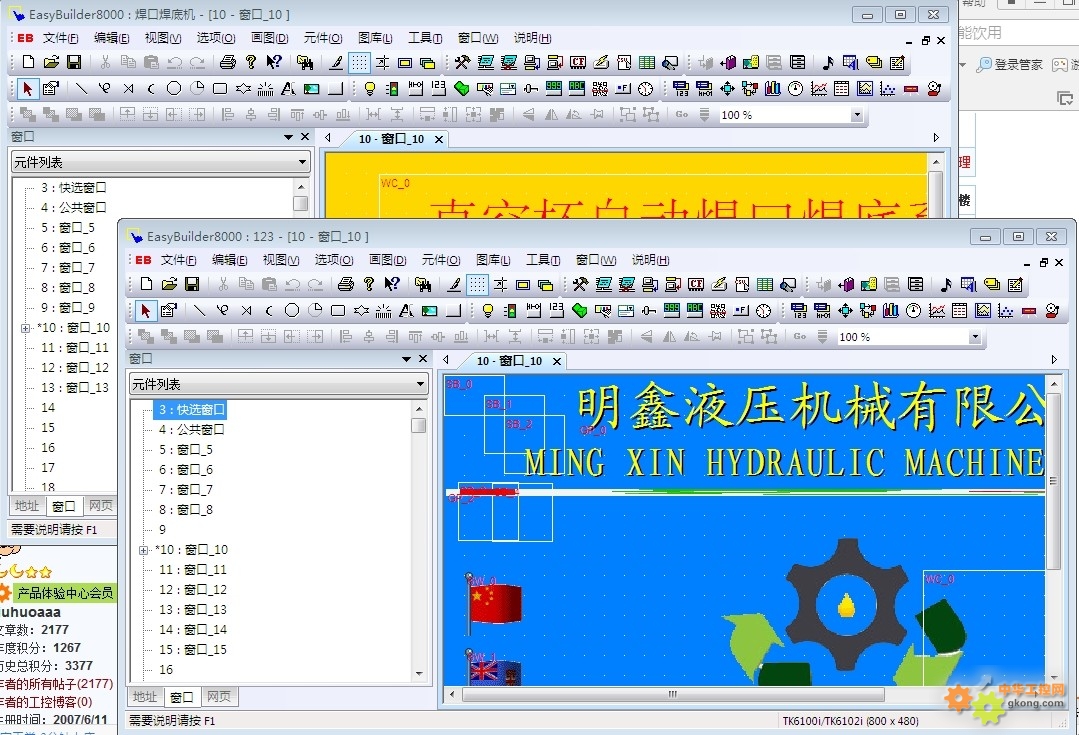Image resolution: width=1079 pixels, height=735 pixels.
Task: Click Open folder icon in front 123 window
Action: click(x=169, y=284)
